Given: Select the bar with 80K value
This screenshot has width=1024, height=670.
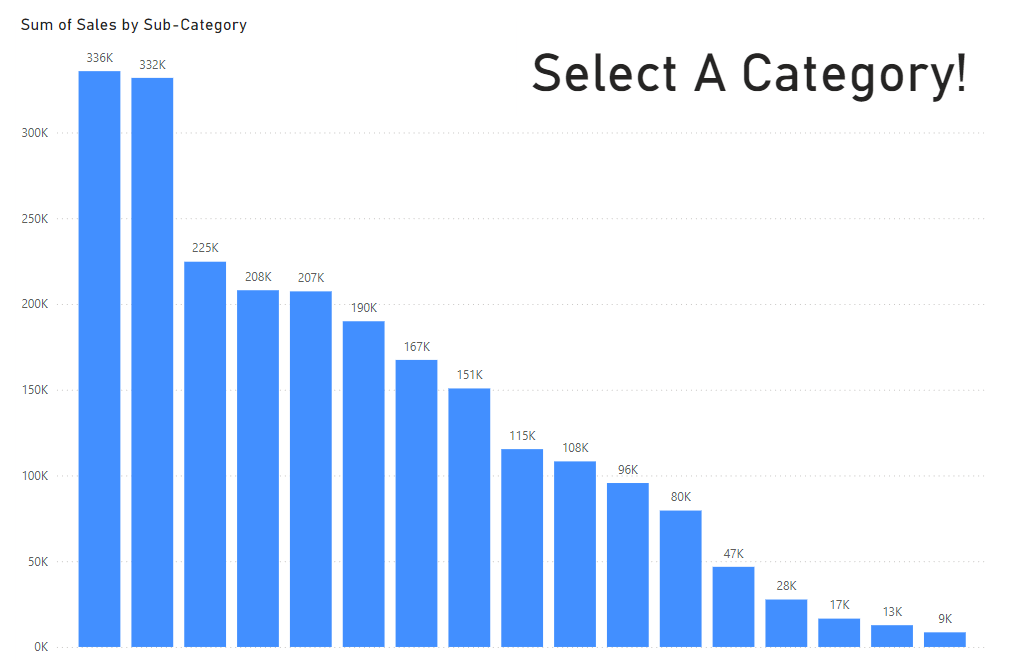Looking at the screenshot, I should [681, 578].
